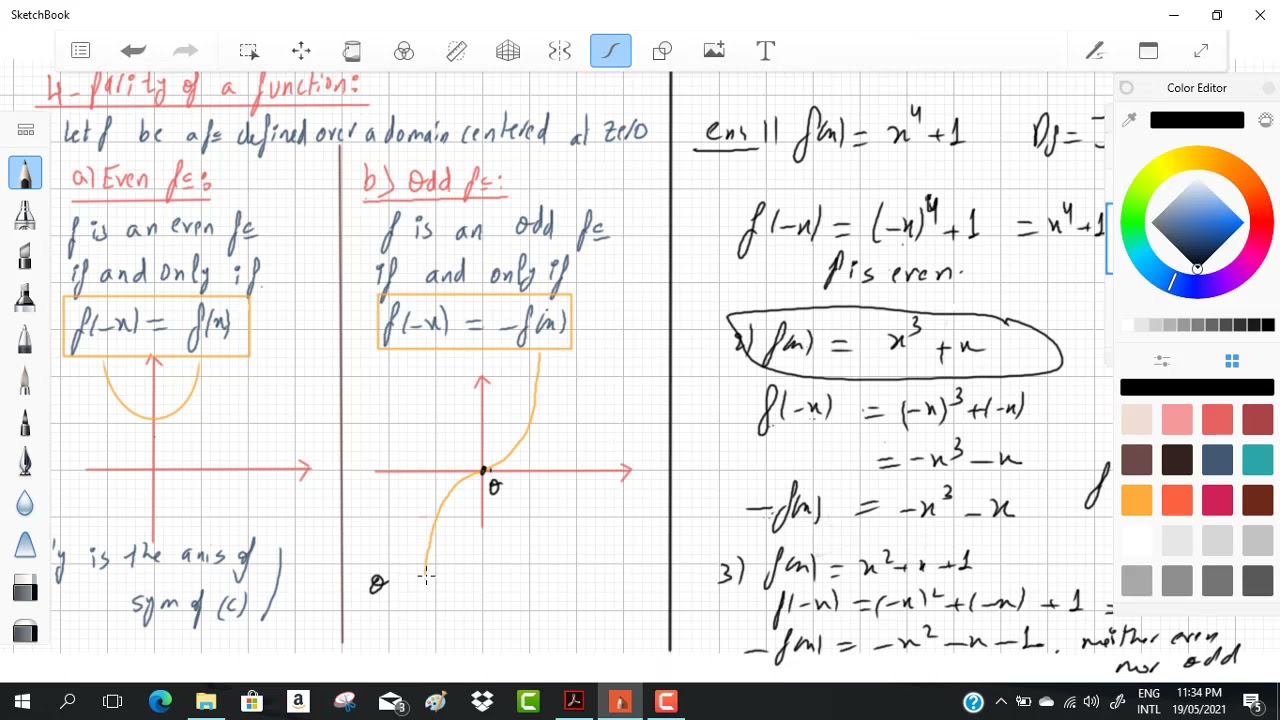
Task: Activate the eyedropper in Color Editor
Action: (1129, 120)
